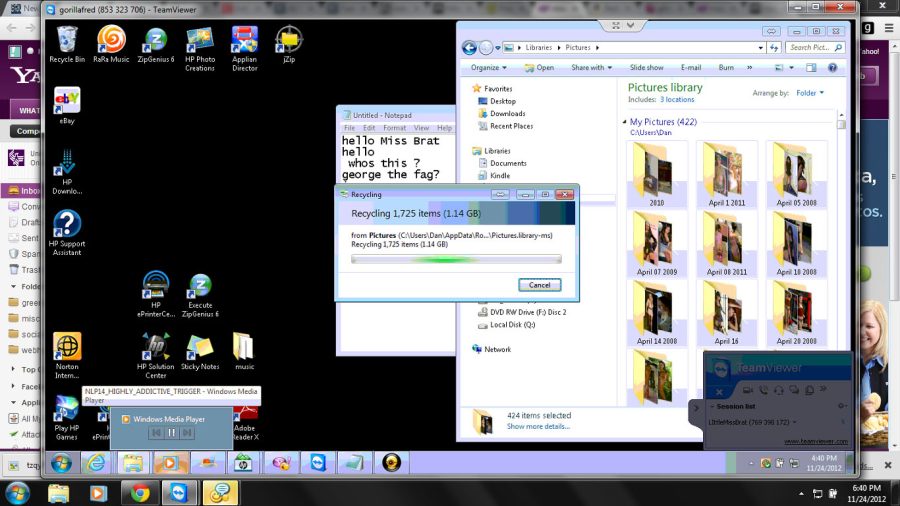The height and width of the screenshot is (506, 900).
Task: Open the change view dropdown arrow
Action: [x=792, y=68]
